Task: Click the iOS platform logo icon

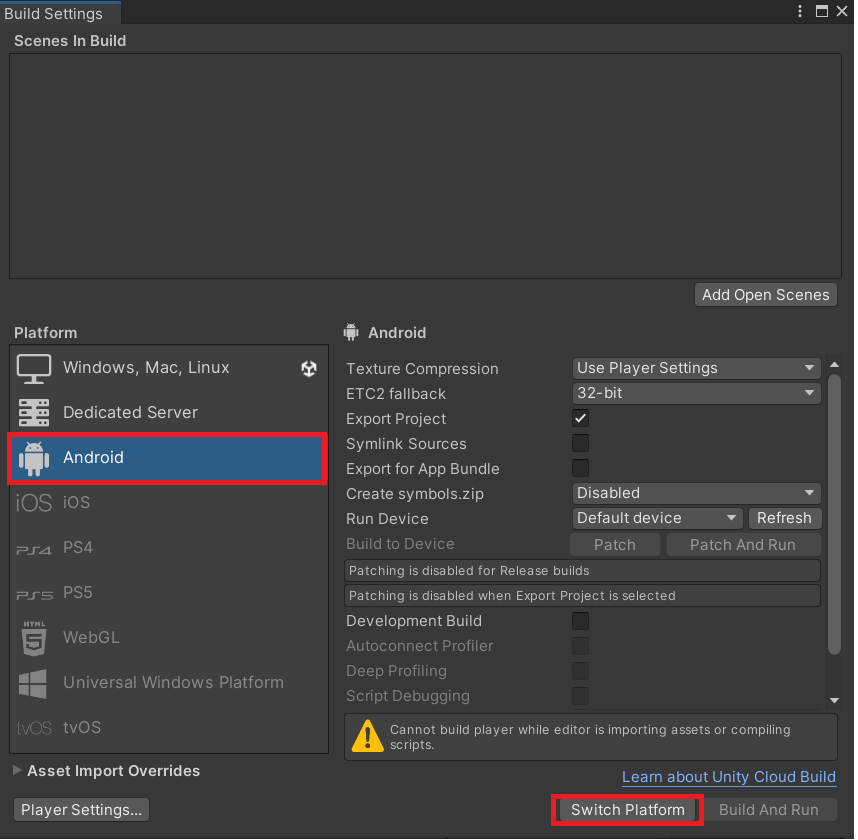Action: [x=34, y=502]
